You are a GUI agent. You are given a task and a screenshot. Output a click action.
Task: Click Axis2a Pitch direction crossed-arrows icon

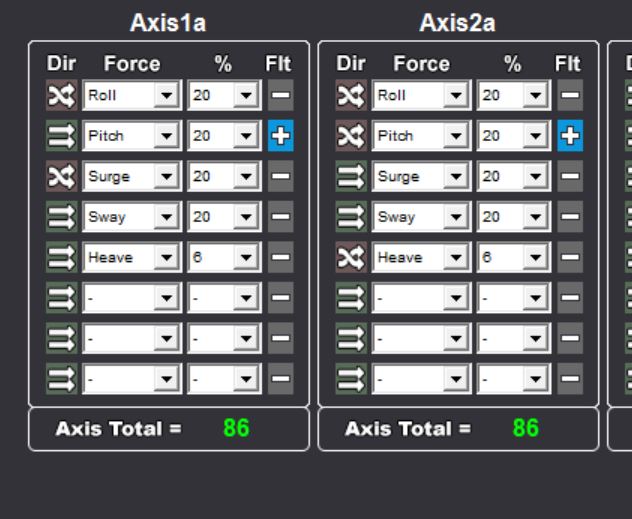351,135
